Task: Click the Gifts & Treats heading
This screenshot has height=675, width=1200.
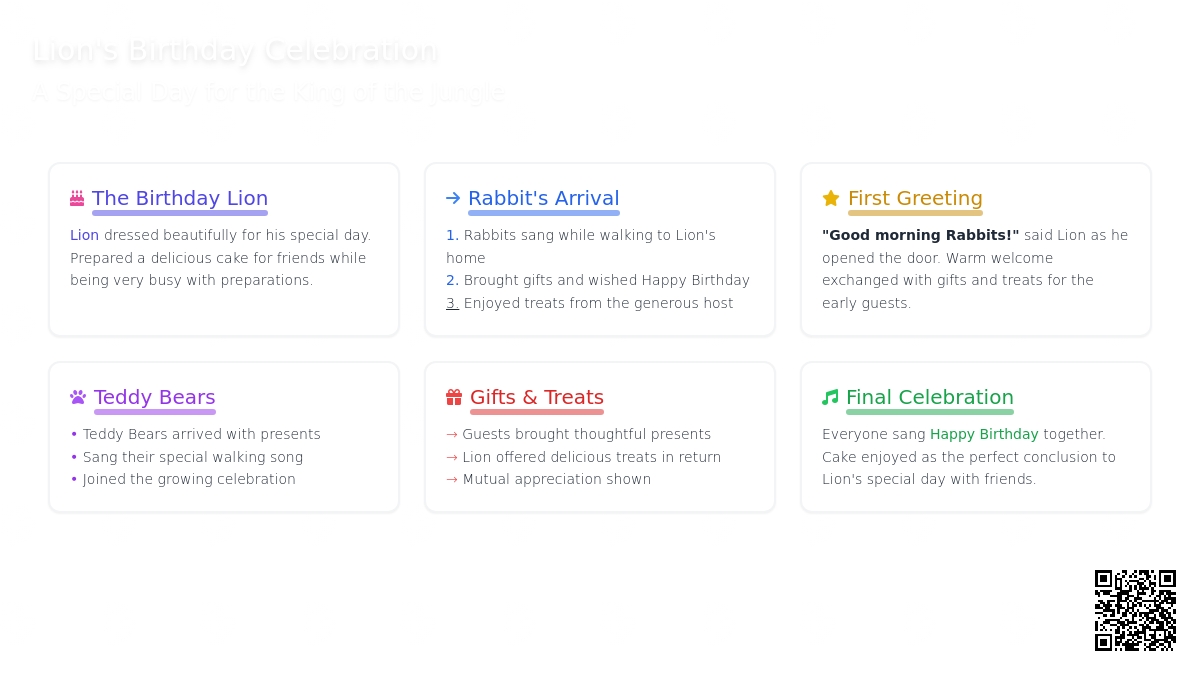Action: 537,397
